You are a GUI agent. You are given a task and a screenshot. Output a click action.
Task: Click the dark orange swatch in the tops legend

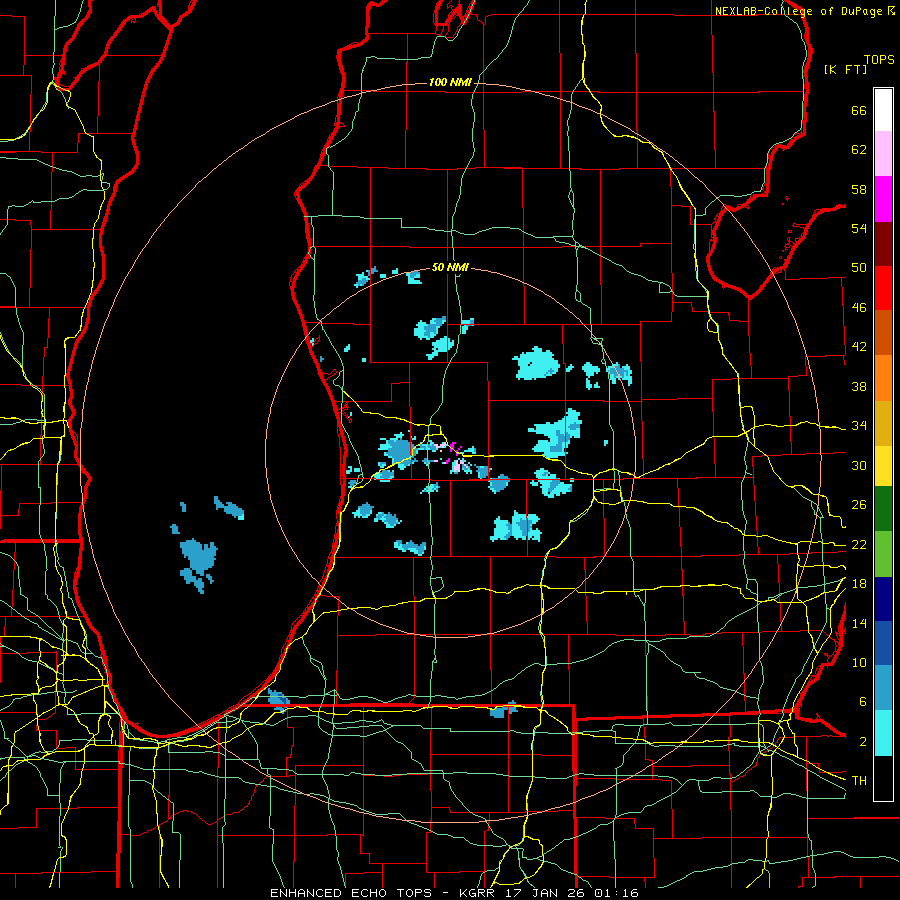pyautogui.click(x=883, y=332)
